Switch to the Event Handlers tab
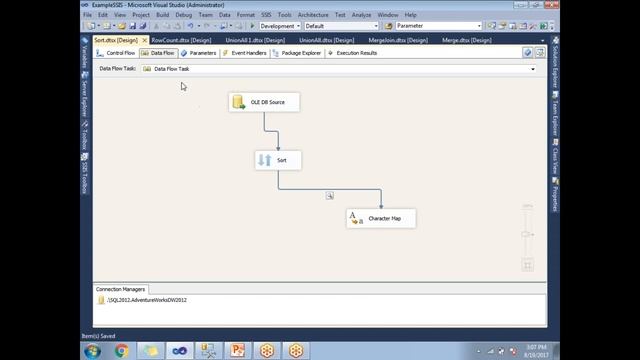Viewport: 640px width, 360px height. tap(245, 53)
